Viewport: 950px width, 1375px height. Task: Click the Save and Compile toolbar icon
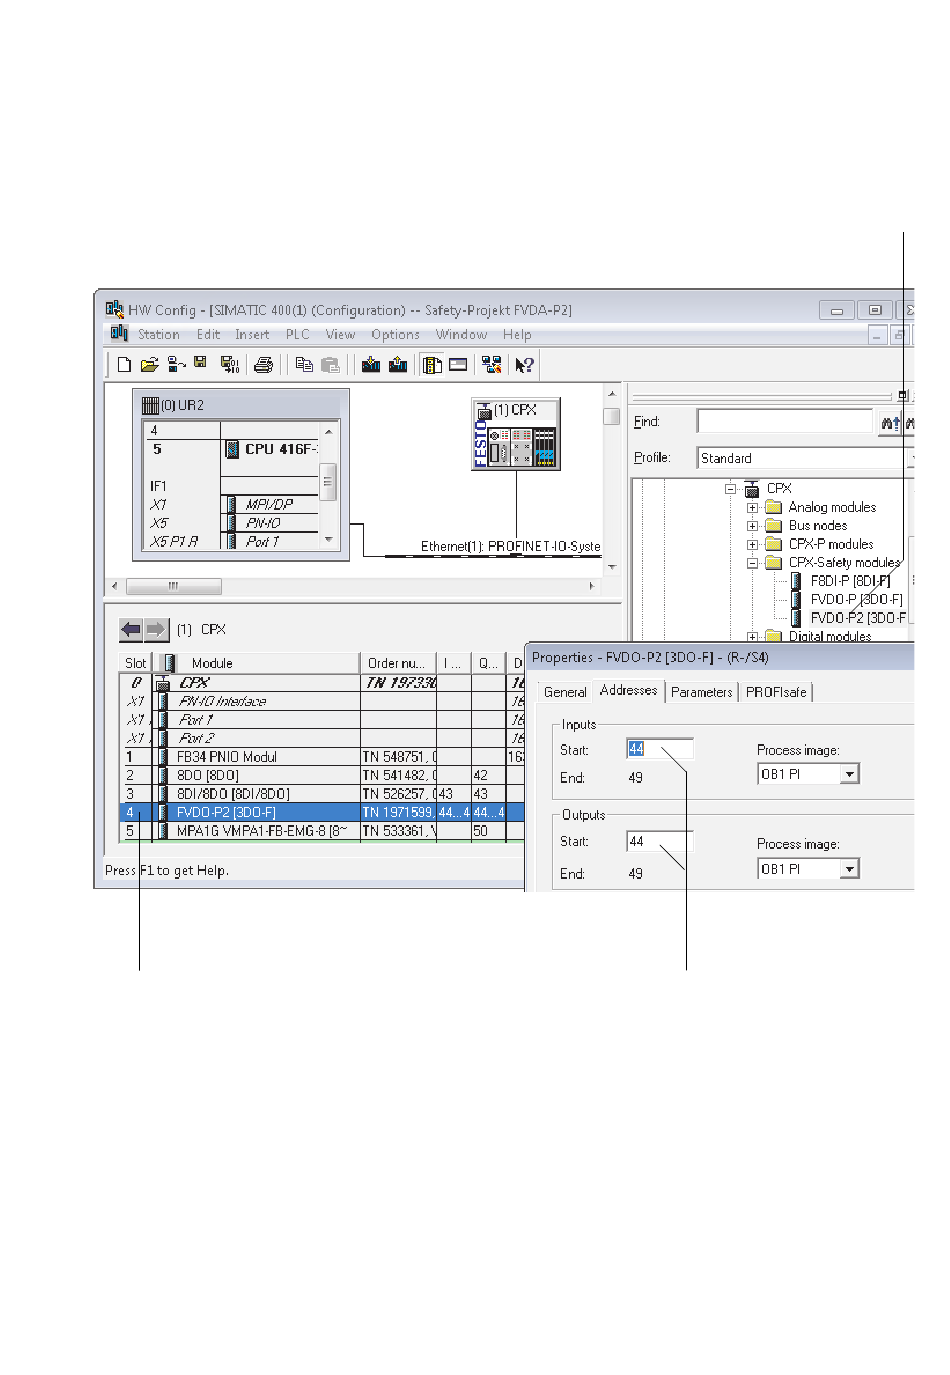[230, 365]
